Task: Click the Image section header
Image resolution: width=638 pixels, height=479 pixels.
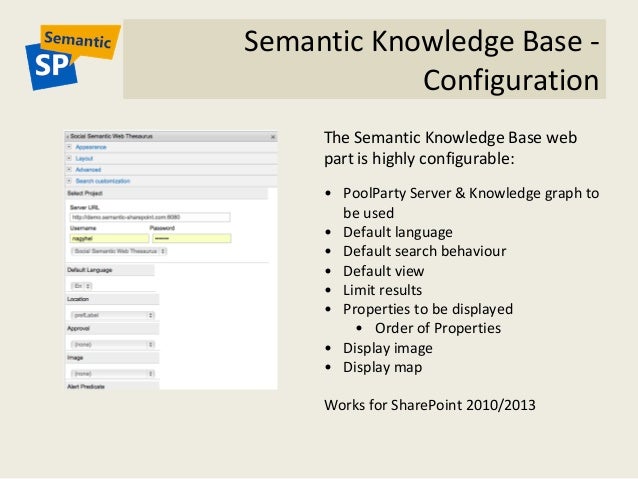Action: pyautogui.click(x=112, y=358)
